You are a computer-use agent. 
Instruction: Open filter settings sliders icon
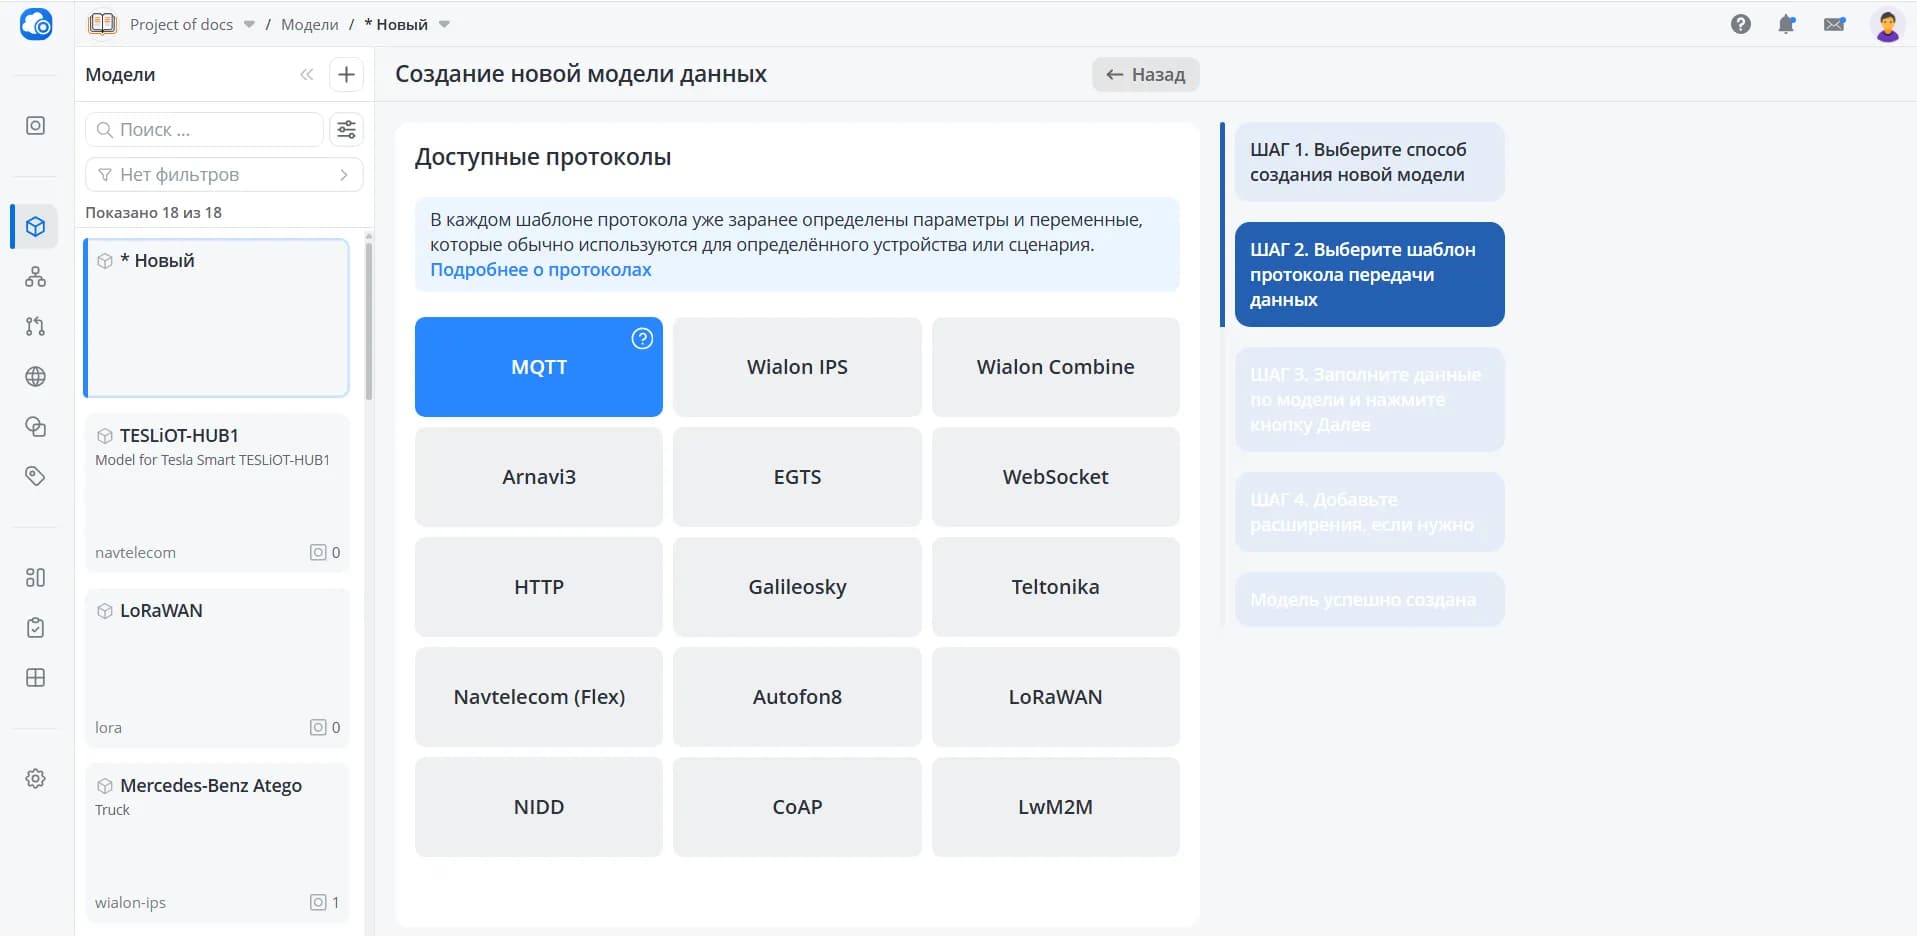tap(346, 130)
